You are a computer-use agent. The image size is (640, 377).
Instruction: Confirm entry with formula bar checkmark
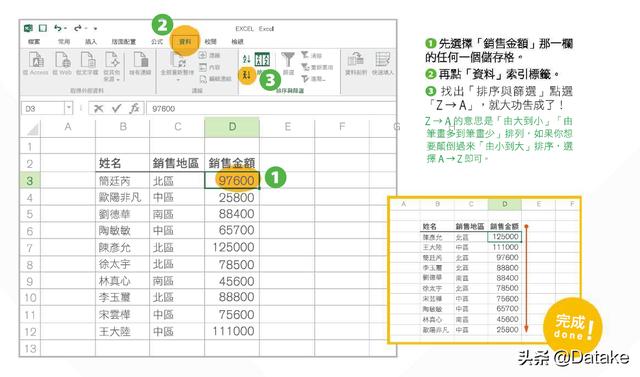pyautogui.click(x=116, y=109)
